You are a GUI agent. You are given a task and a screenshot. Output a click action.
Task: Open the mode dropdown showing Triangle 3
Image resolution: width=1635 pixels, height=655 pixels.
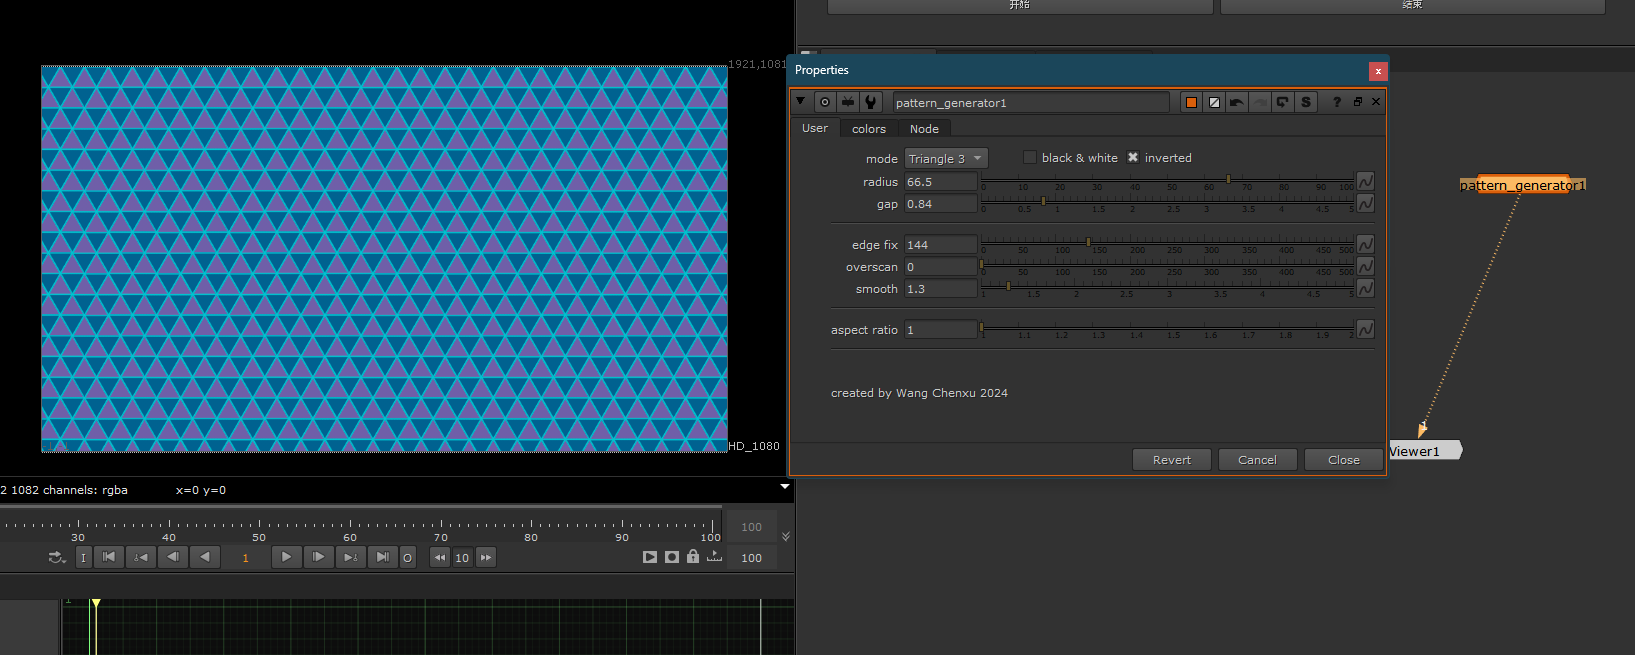[x=945, y=159]
